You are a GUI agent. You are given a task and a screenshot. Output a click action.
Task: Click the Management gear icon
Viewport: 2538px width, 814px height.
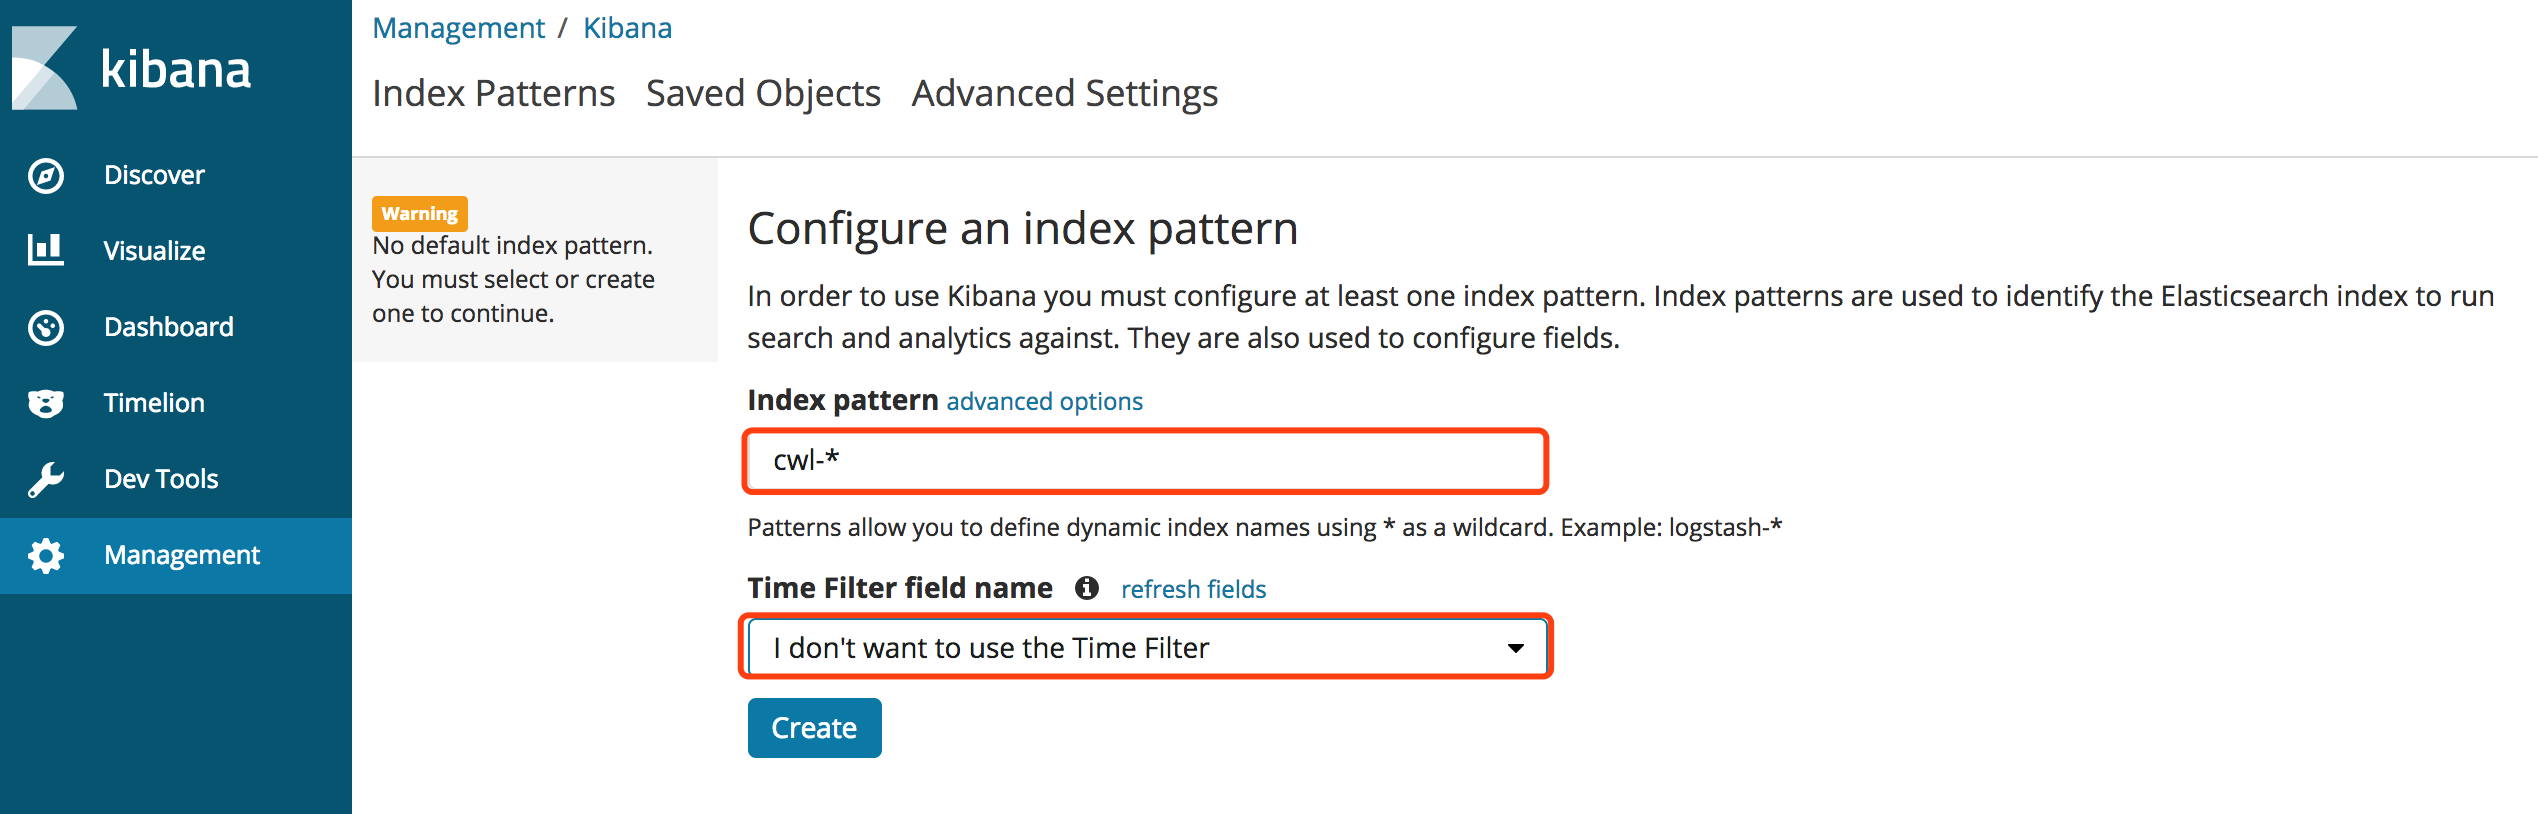(46, 556)
